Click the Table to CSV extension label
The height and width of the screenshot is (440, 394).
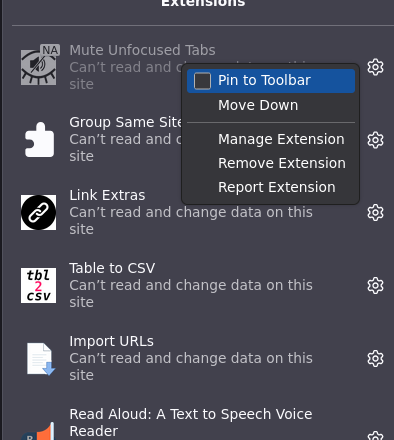coord(112,268)
